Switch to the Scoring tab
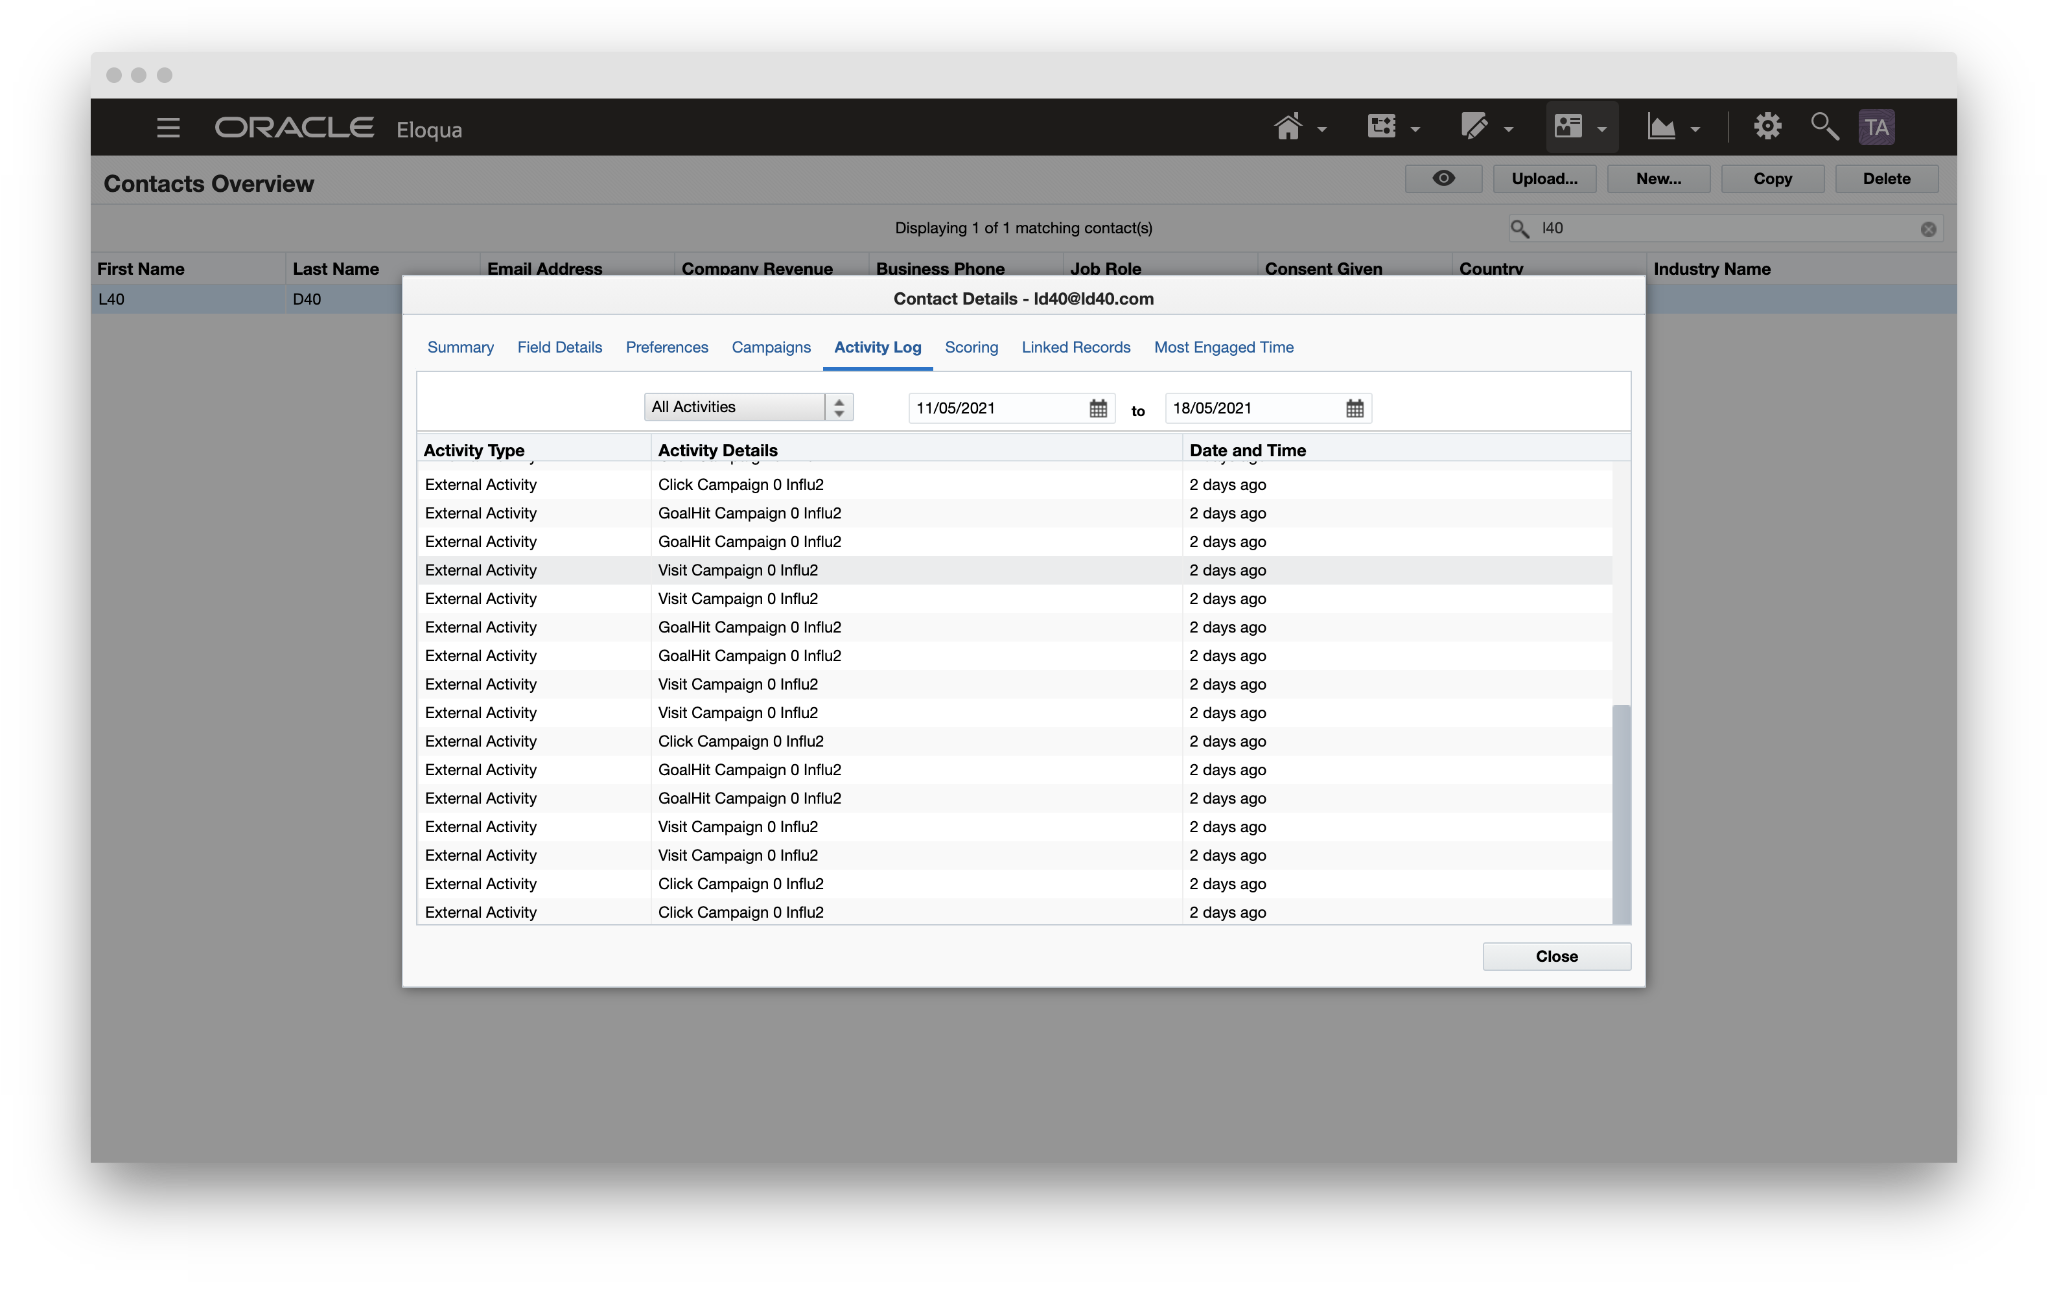Image resolution: width=2048 pixels, height=1292 pixels. click(971, 347)
